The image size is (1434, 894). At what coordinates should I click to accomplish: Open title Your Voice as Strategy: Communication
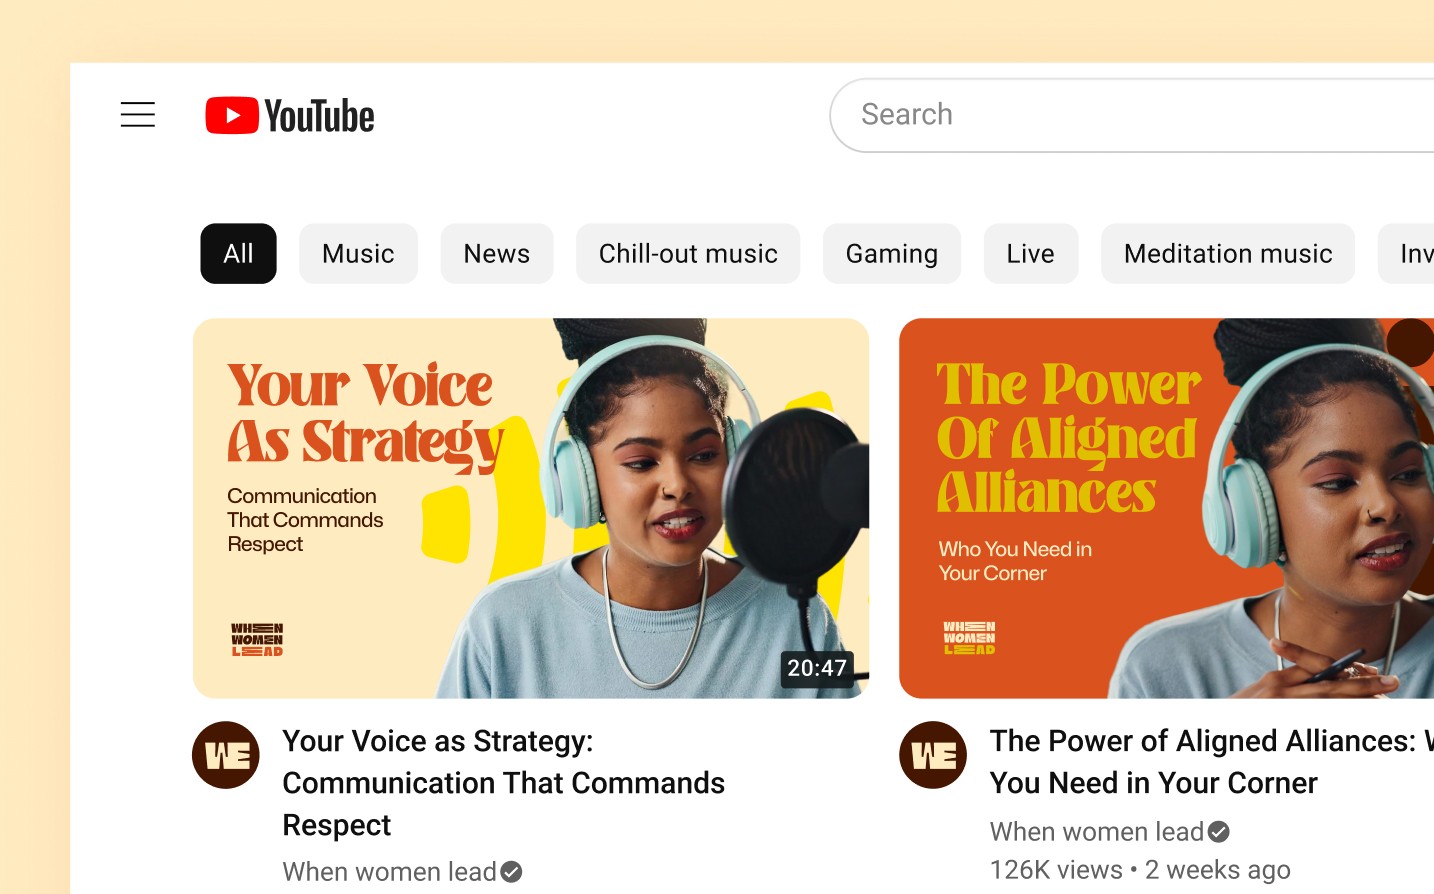(504, 783)
